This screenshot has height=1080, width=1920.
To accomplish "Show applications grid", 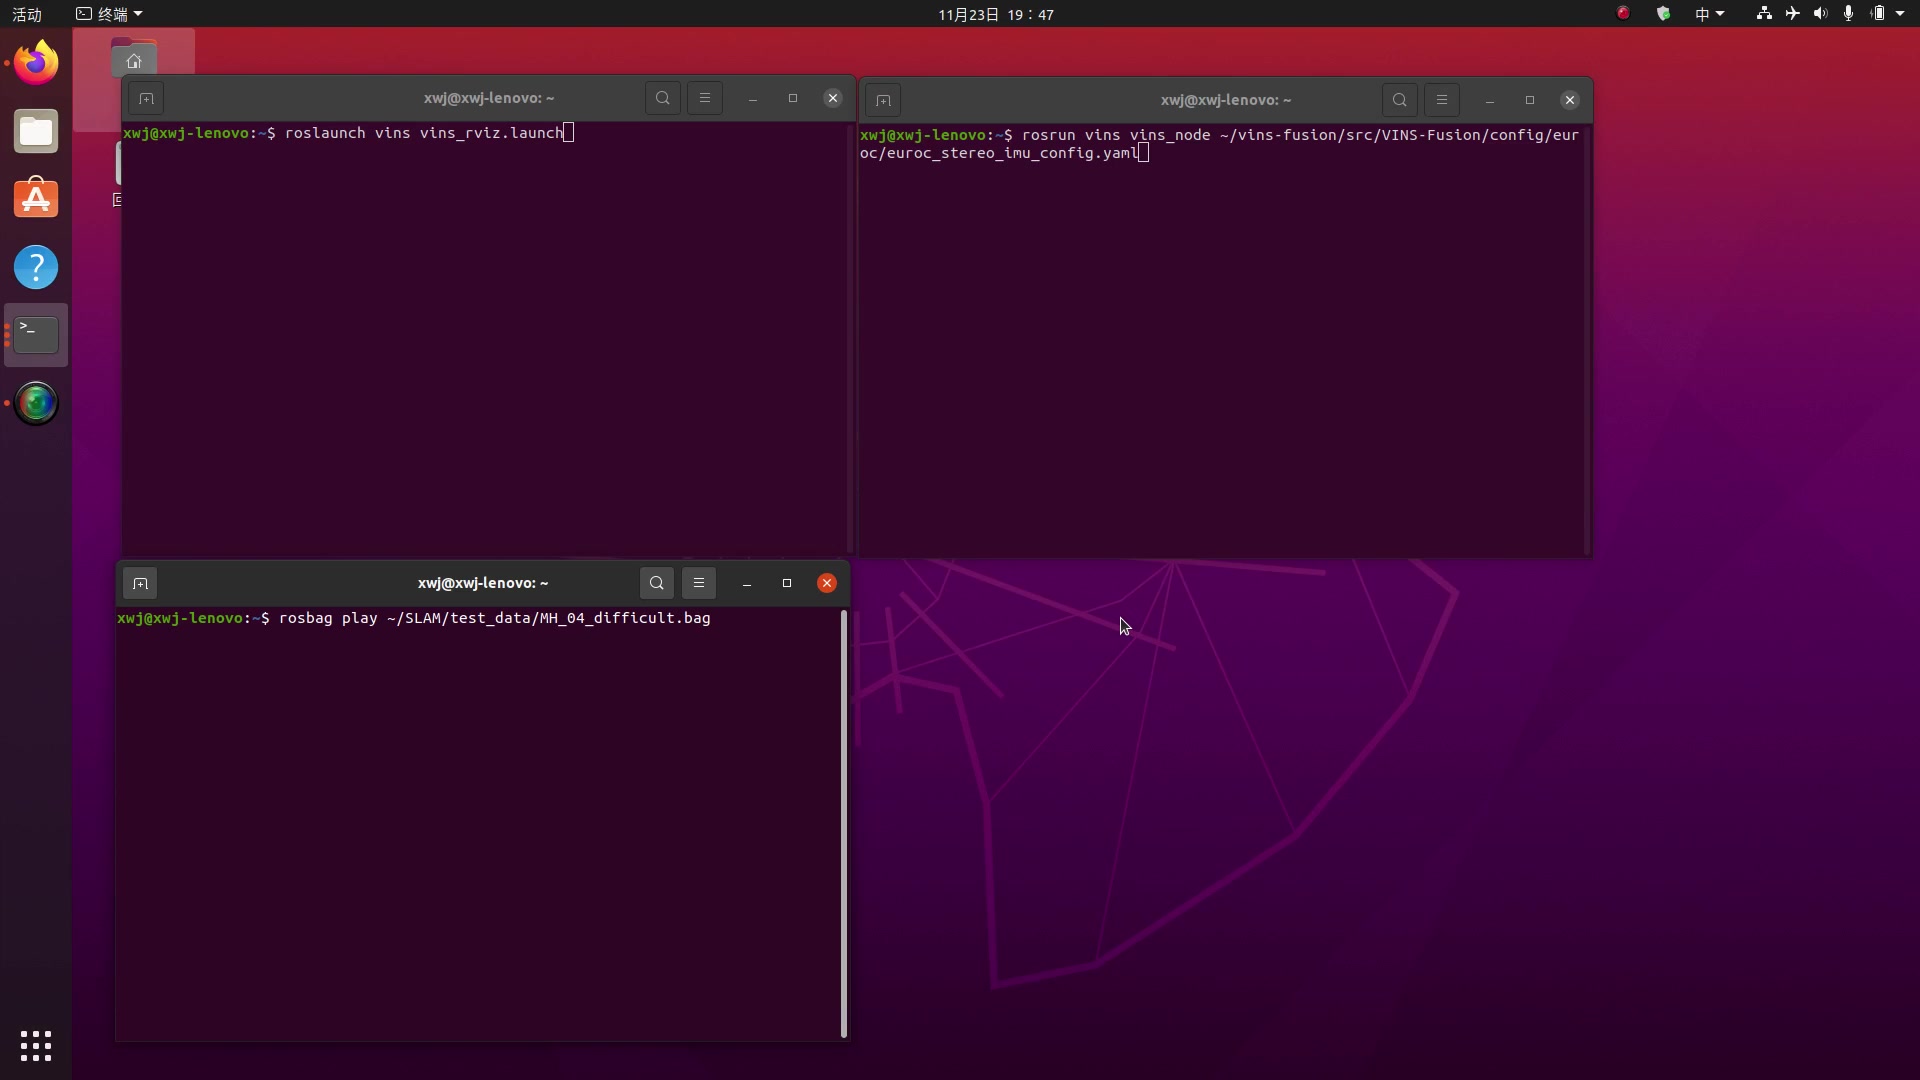I will 36,1046.
